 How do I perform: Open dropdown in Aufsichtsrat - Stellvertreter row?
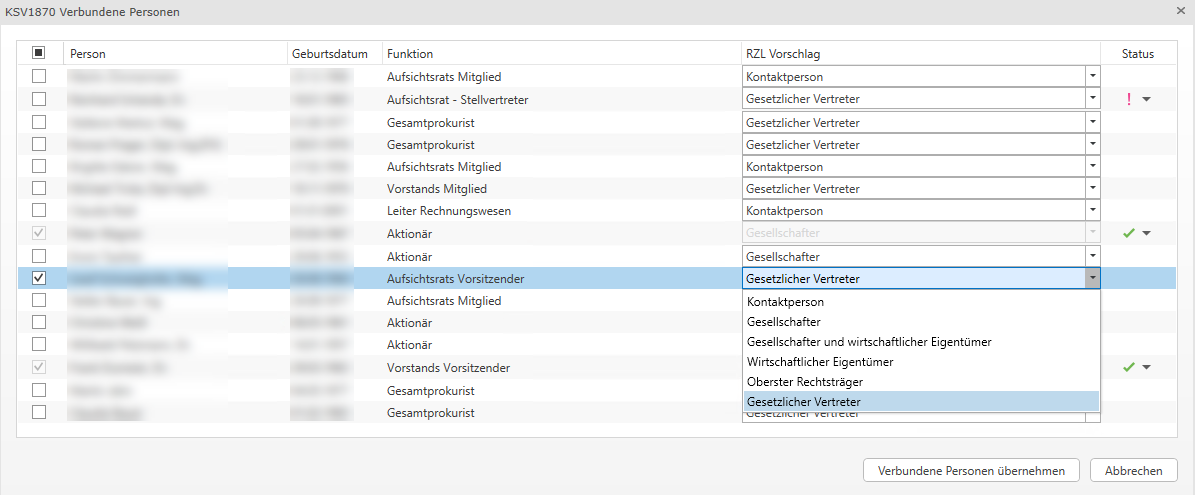pyautogui.click(x=1092, y=99)
